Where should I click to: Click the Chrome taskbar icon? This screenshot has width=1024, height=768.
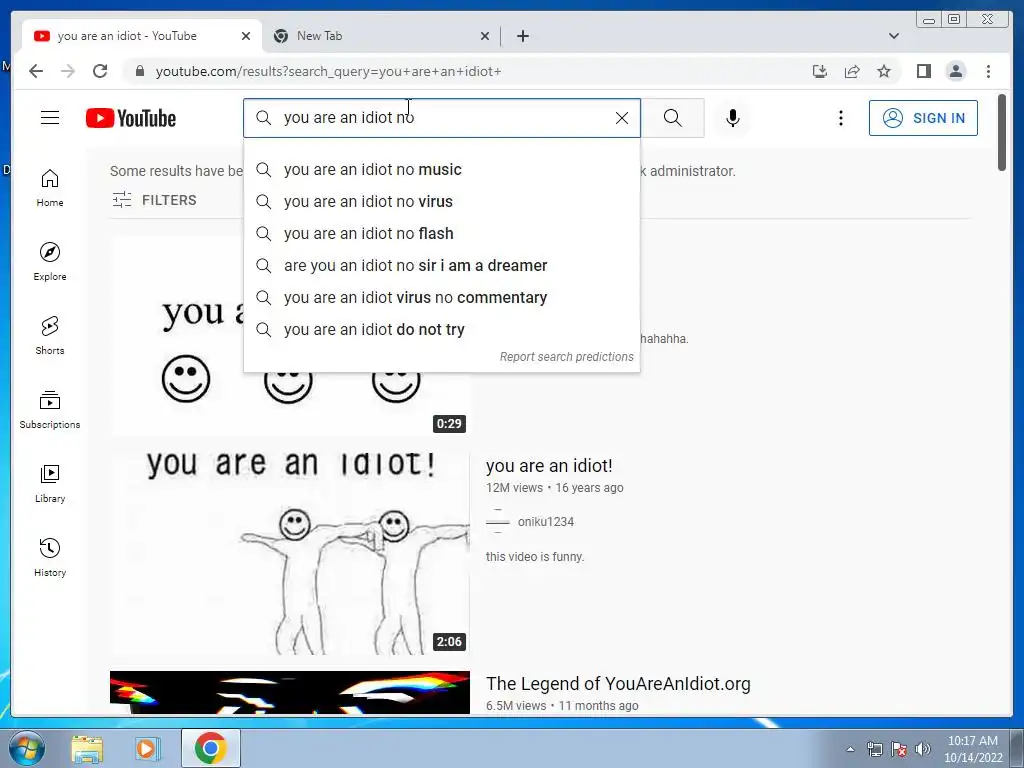[x=210, y=748]
